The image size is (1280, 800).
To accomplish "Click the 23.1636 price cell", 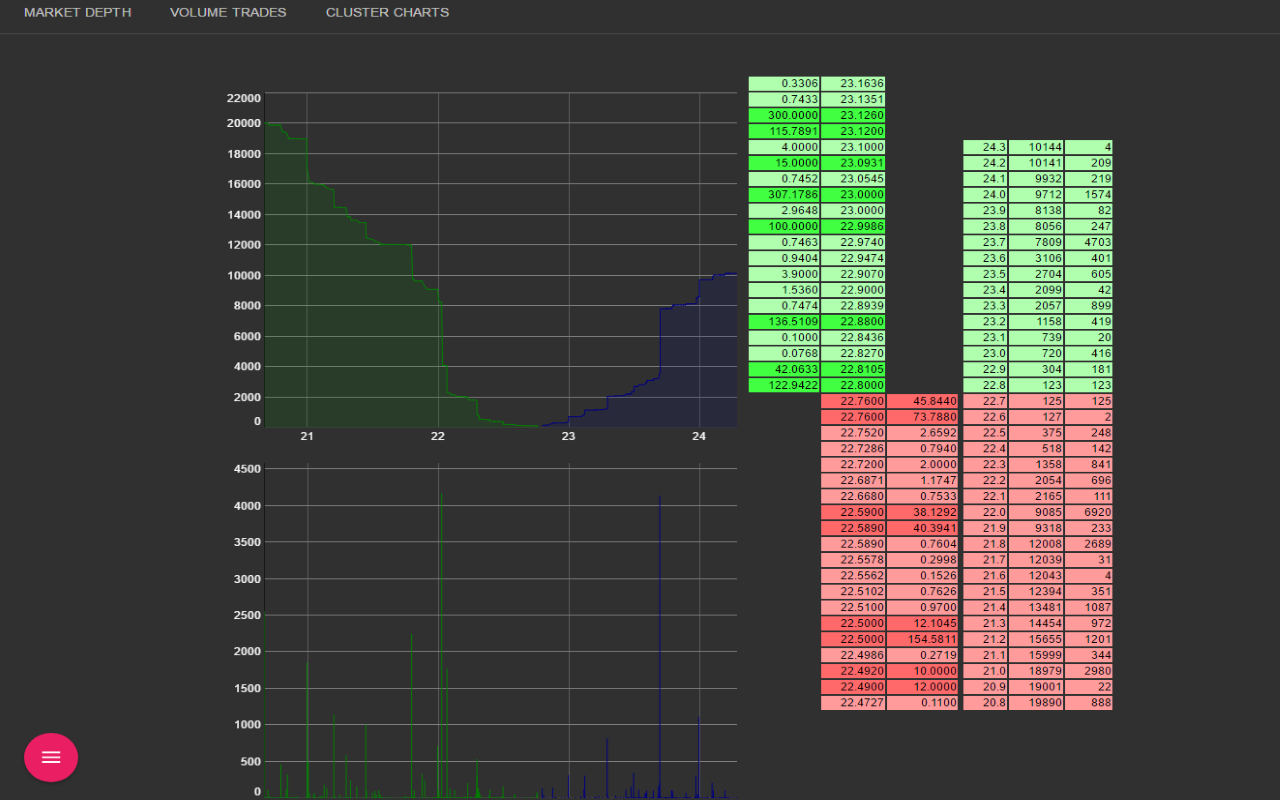I will tap(853, 83).
